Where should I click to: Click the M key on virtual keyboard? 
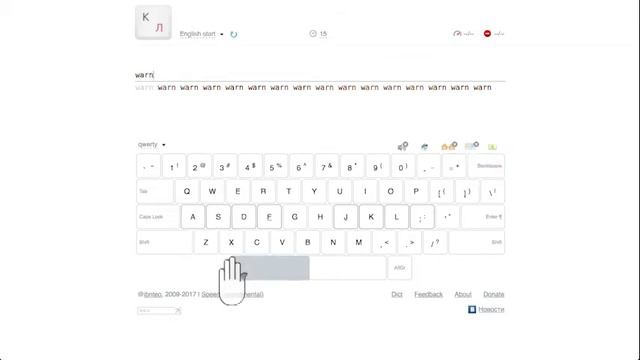[358, 242]
